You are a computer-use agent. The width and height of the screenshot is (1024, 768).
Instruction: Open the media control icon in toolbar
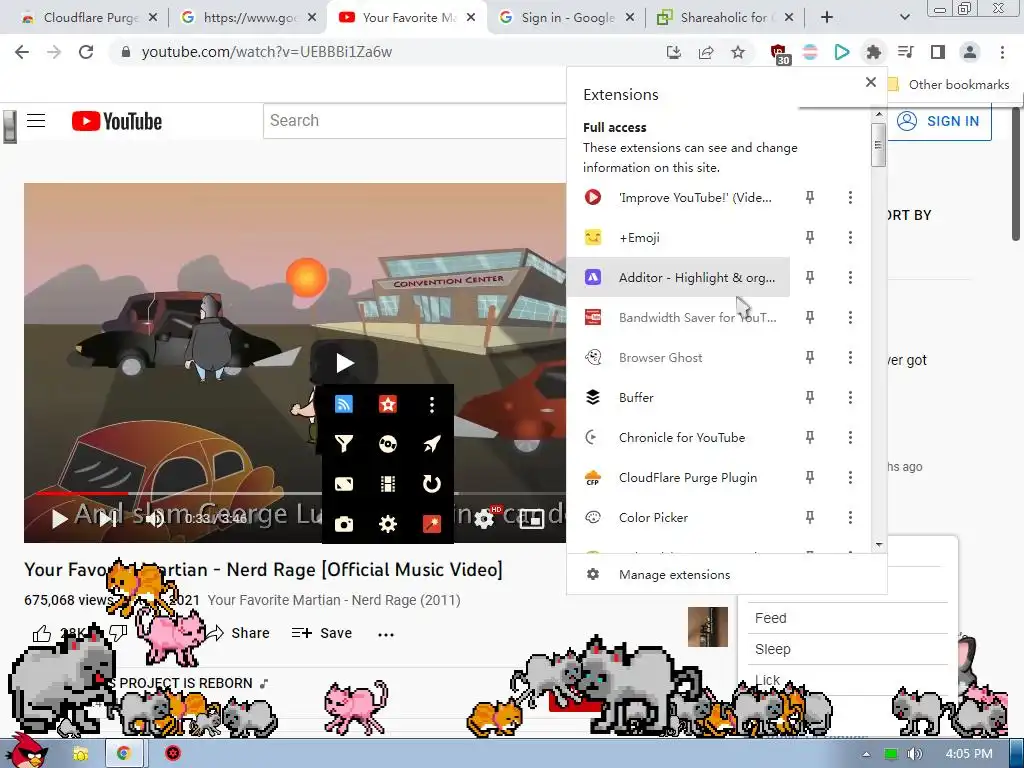[x=905, y=52]
